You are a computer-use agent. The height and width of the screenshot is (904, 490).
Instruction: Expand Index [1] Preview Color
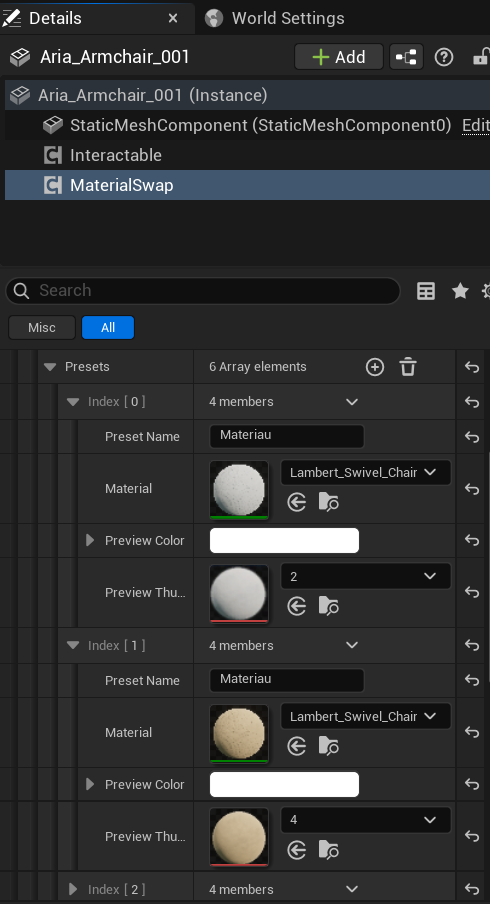(90, 784)
